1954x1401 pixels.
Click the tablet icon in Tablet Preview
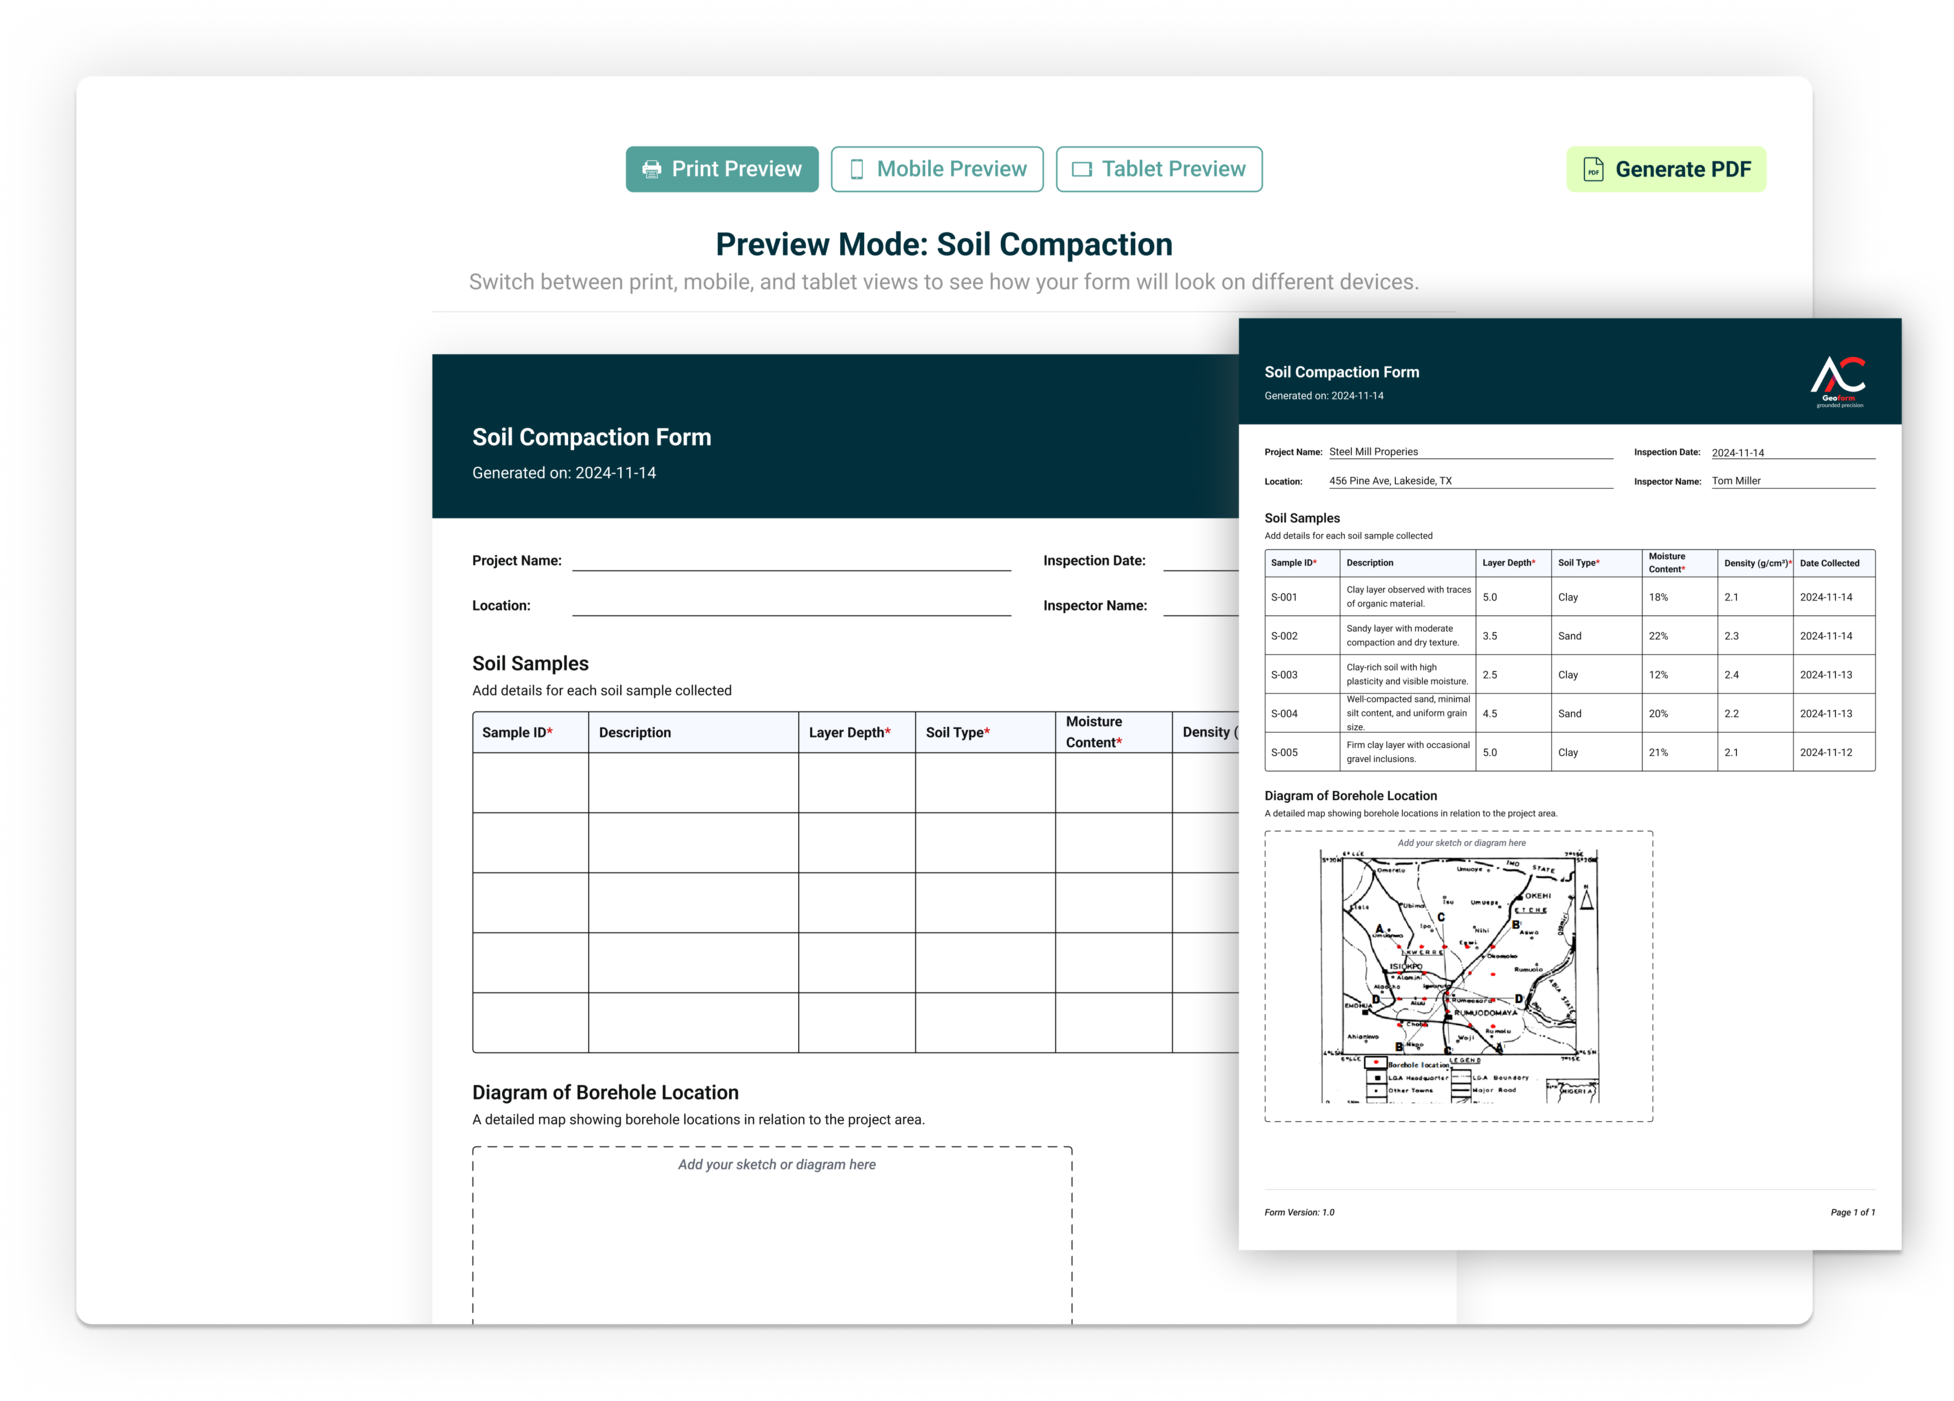pyautogui.click(x=1081, y=169)
